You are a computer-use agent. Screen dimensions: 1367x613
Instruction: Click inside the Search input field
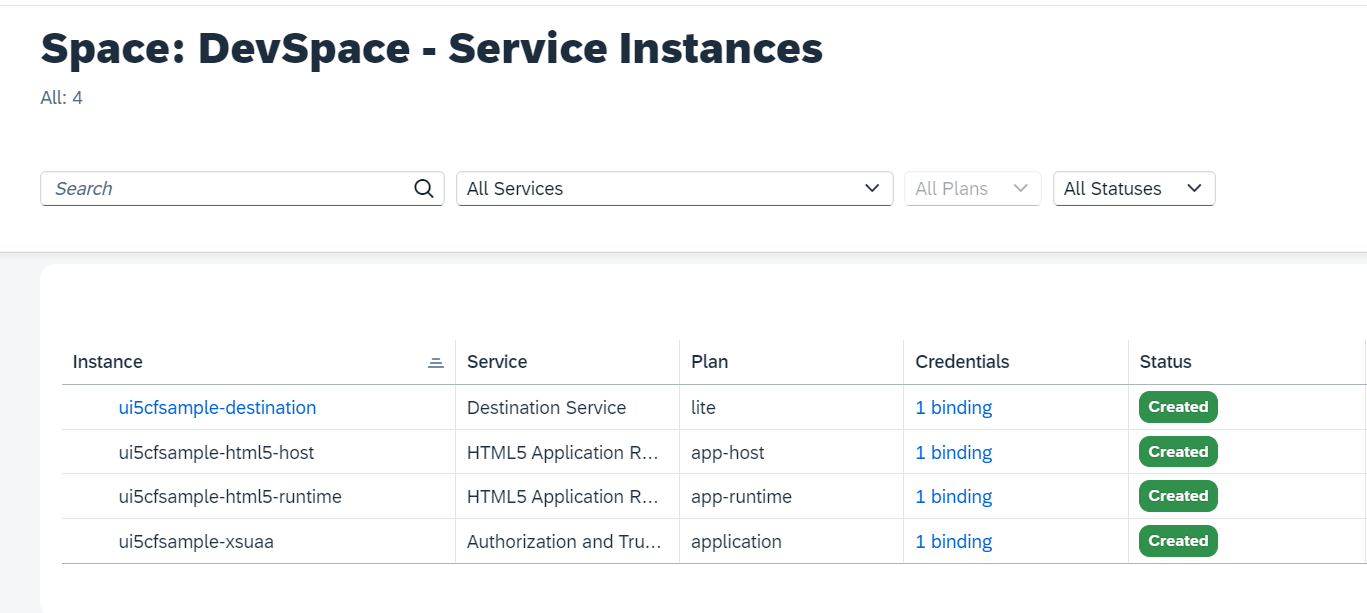coord(200,188)
